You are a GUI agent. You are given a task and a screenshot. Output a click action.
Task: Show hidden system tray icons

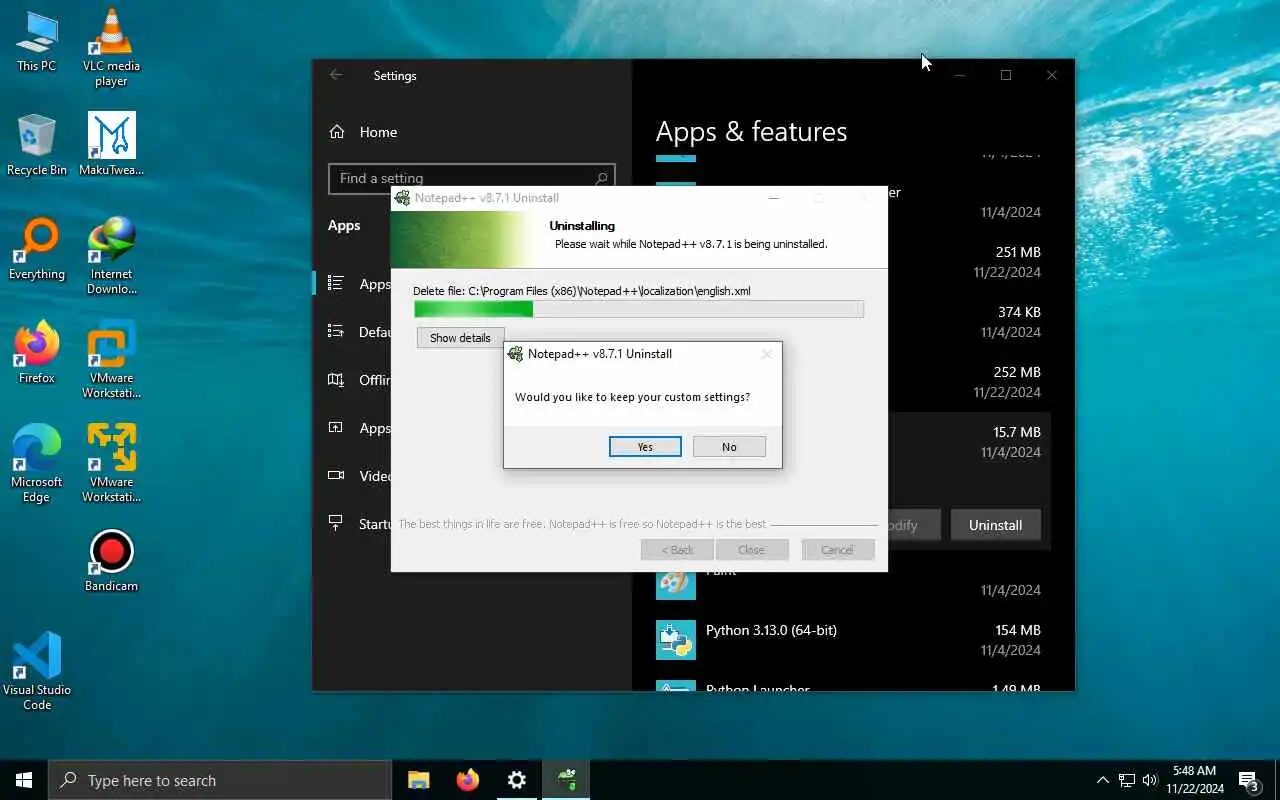click(x=1103, y=780)
